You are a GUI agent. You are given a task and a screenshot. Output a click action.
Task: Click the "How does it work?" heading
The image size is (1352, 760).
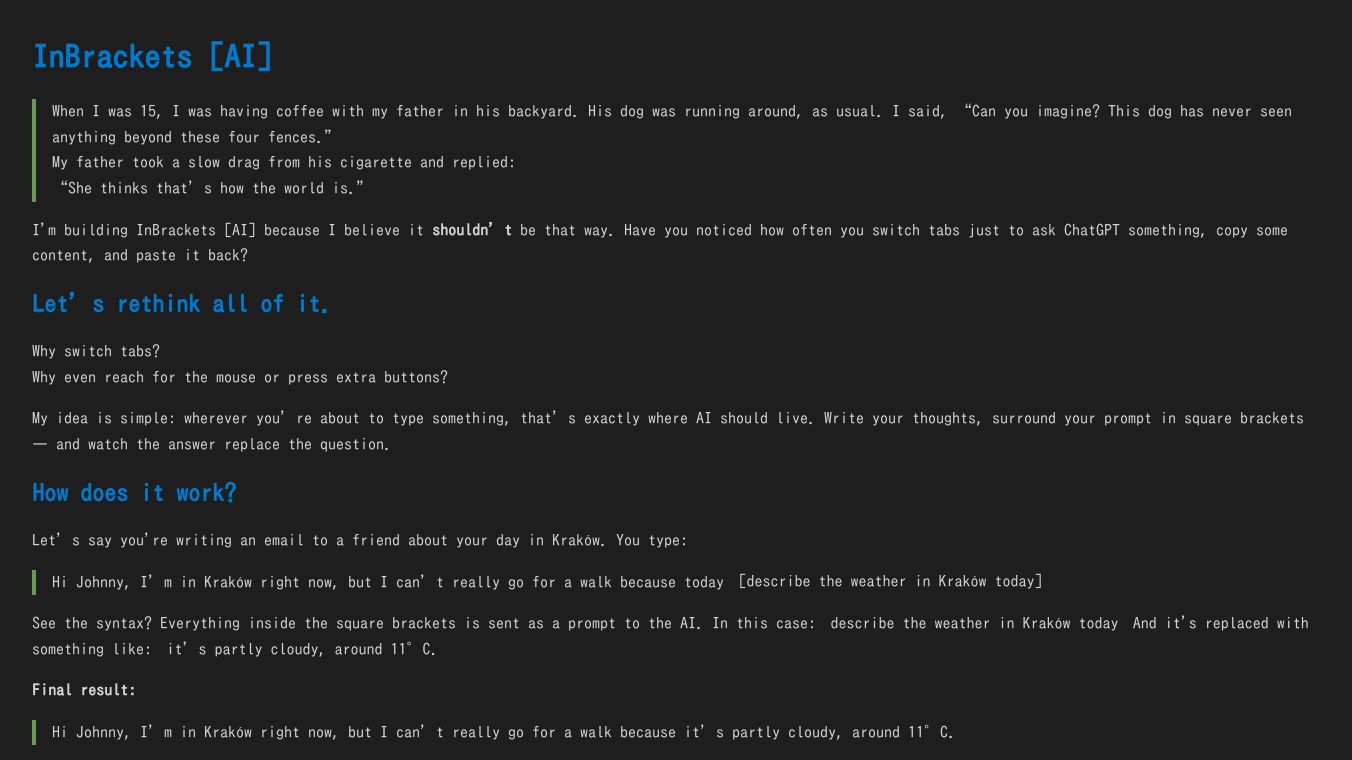tap(134, 493)
